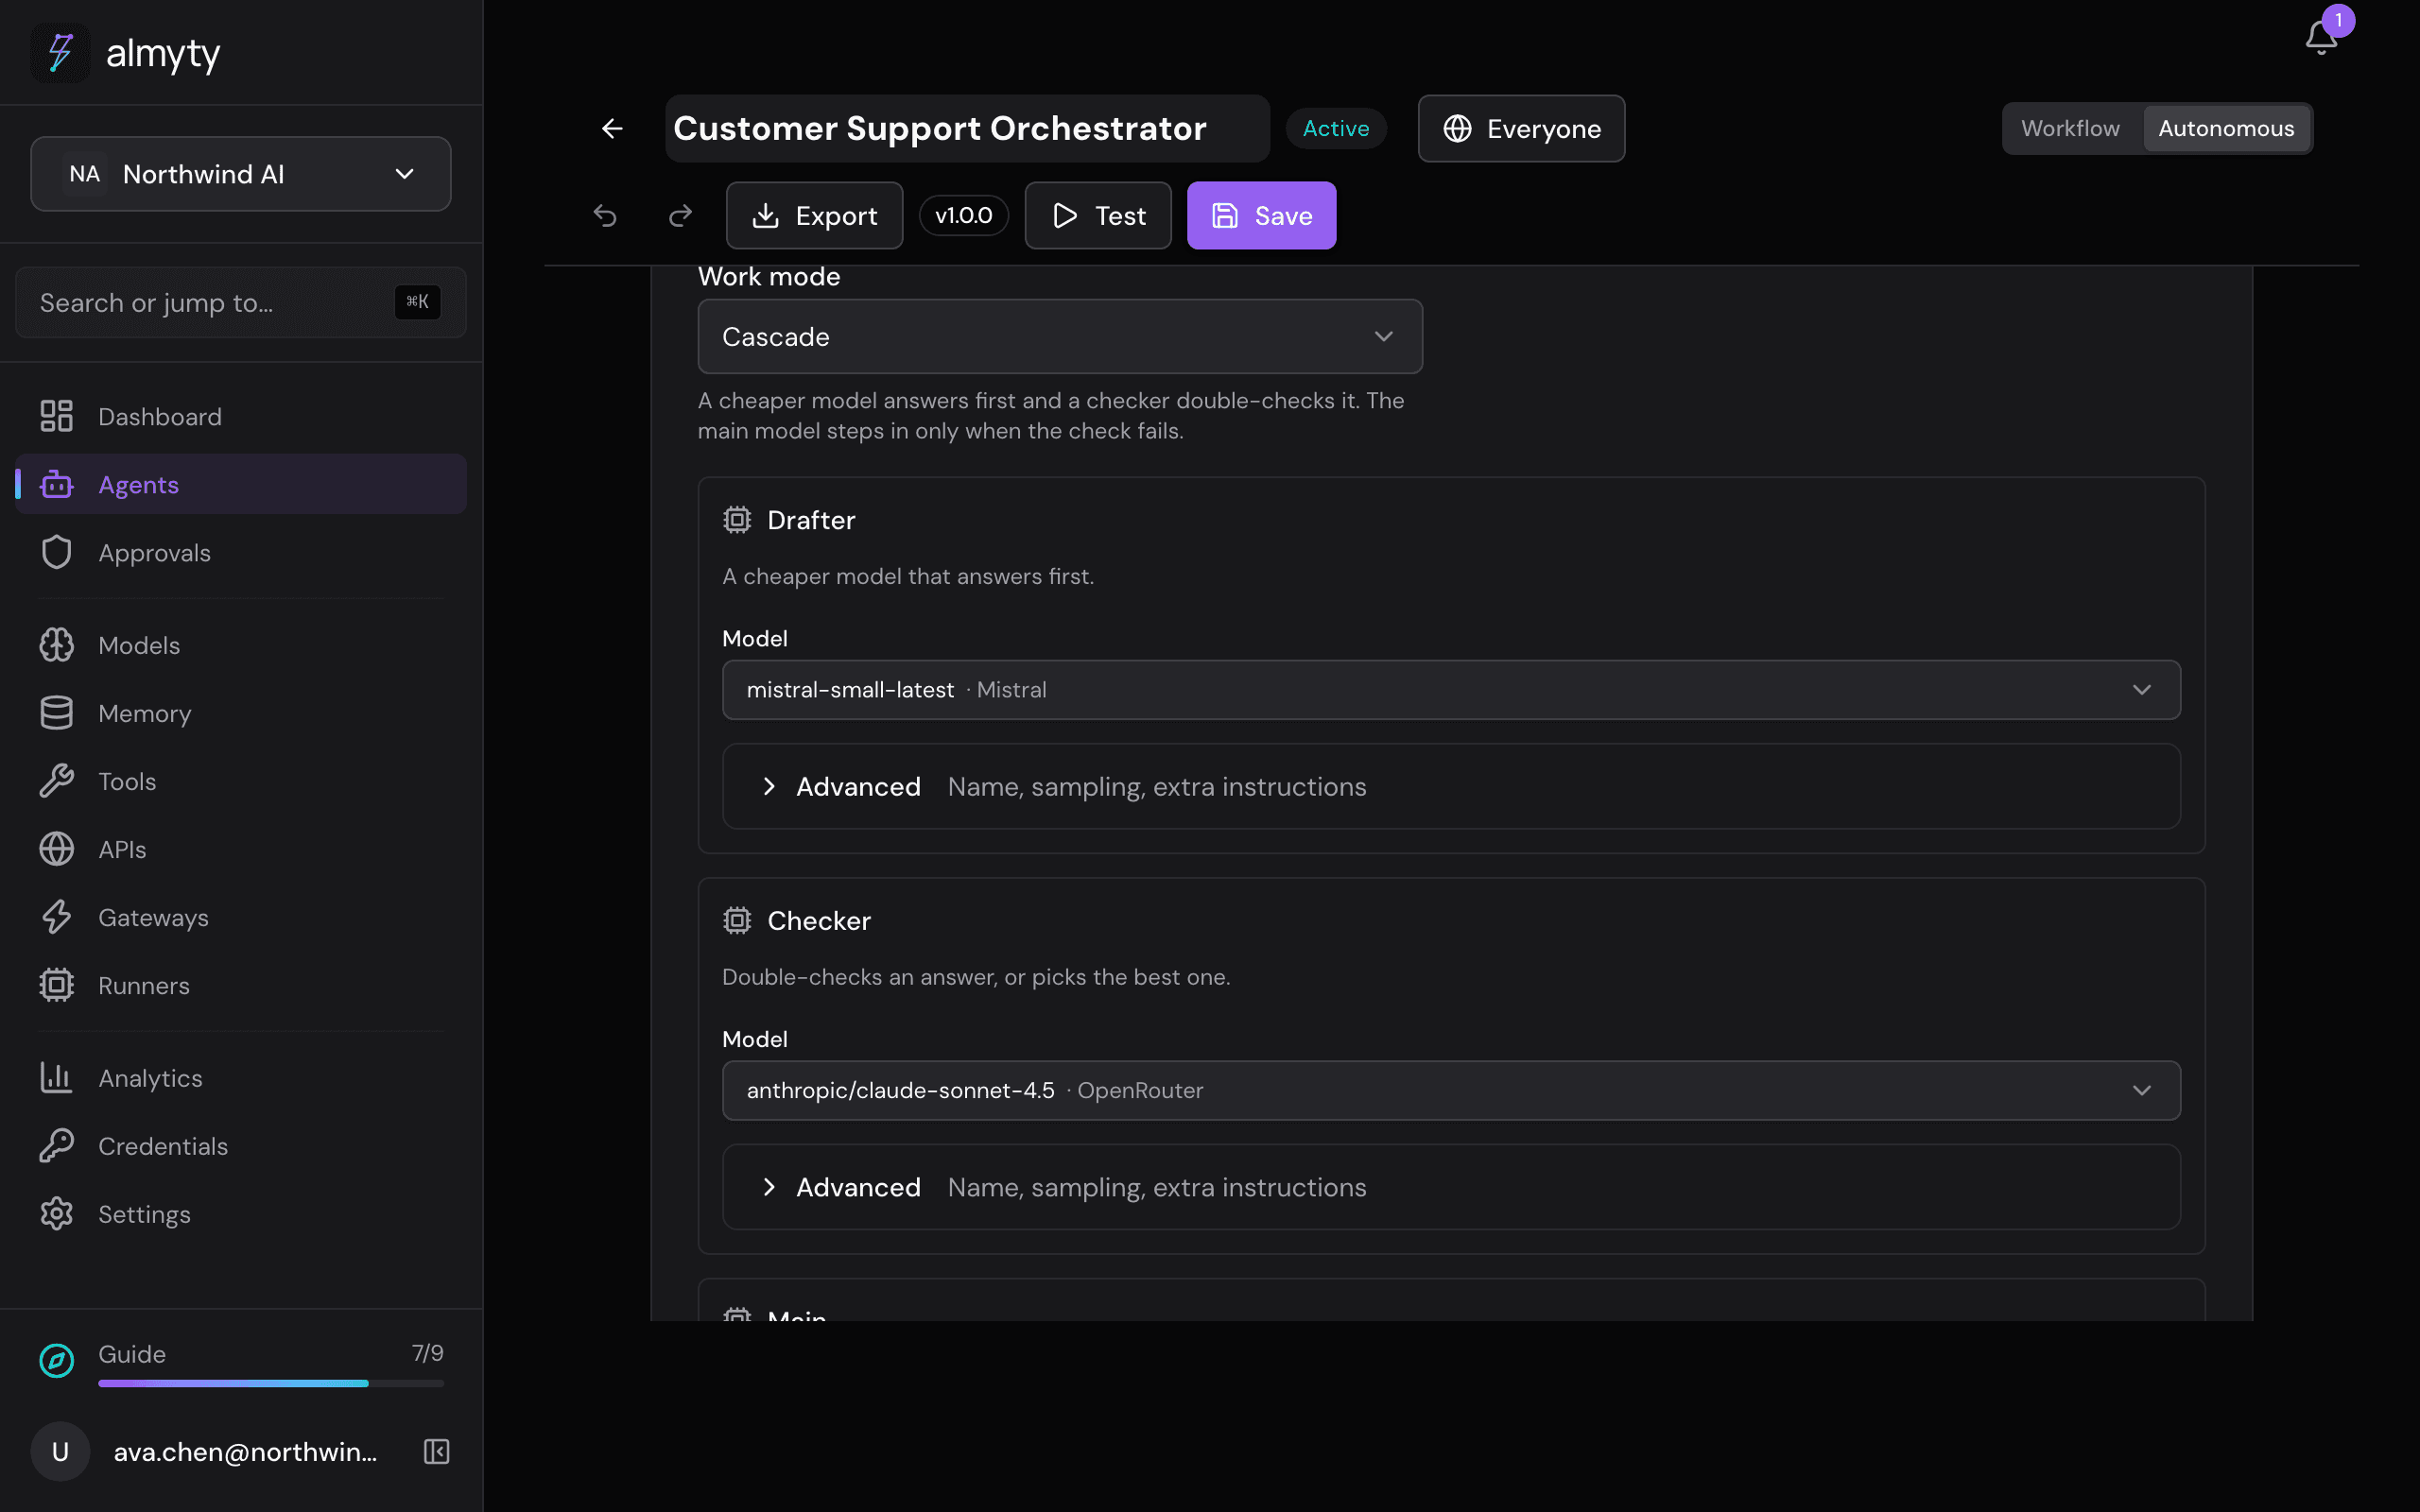The height and width of the screenshot is (1512, 2420).
Task: Open the Checker model dropdown
Action: (1451, 1090)
